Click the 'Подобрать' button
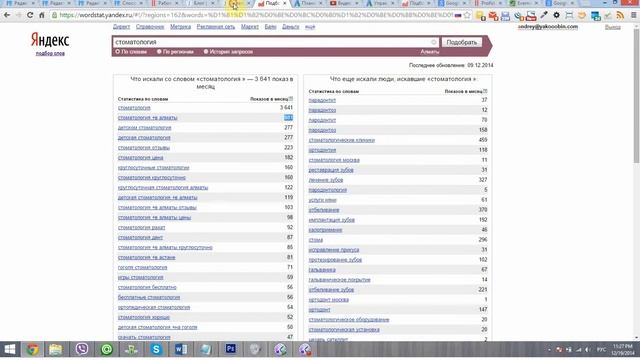Viewport: 640px width, 360px height. click(462, 42)
